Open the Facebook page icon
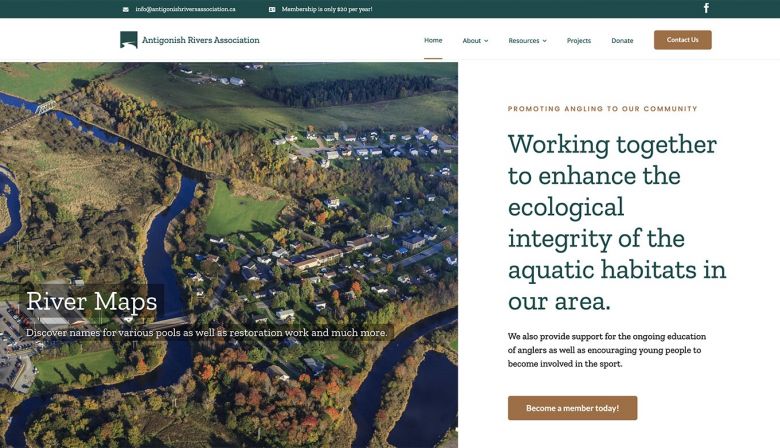Screen dimensions: 780x448 coord(706,8)
